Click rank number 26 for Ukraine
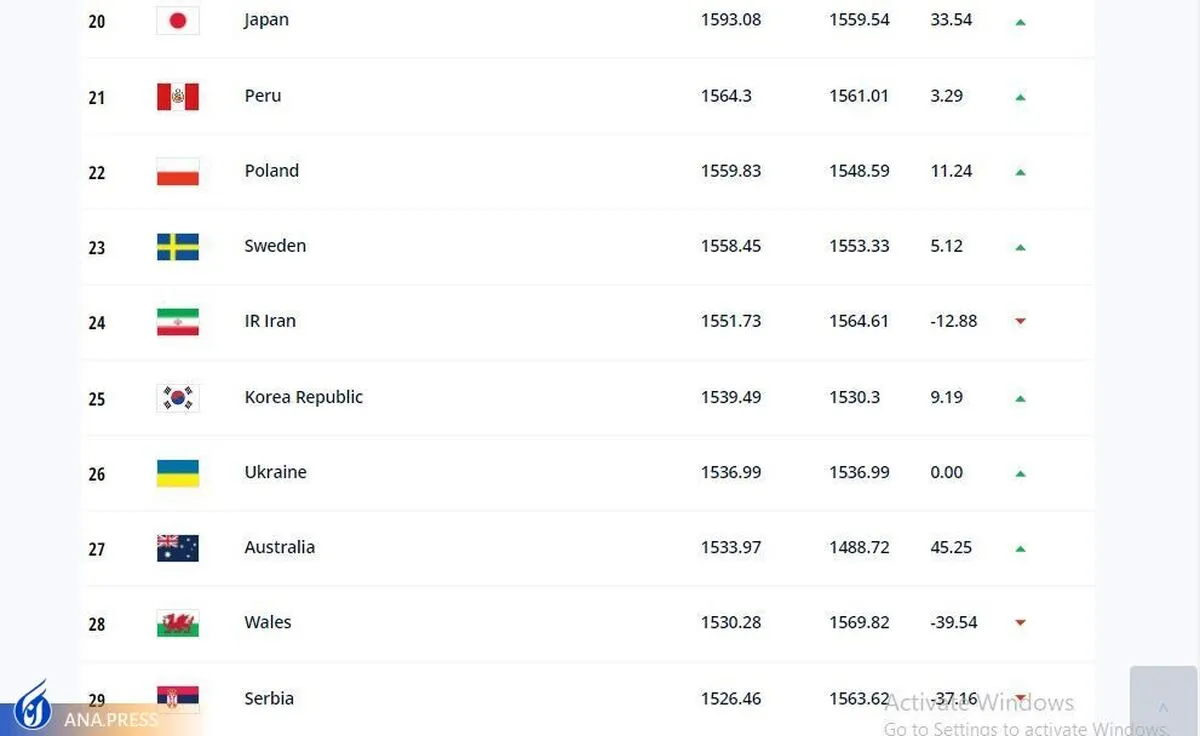Image resolution: width=1200 pixels, height=736 pixels. coord(97,474)
